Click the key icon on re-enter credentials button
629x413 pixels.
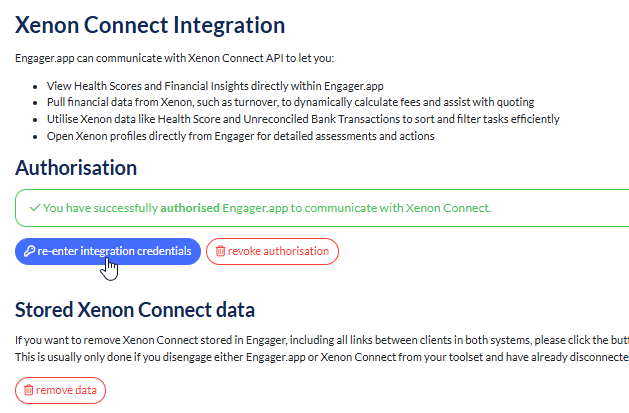(x=30, y=251)
